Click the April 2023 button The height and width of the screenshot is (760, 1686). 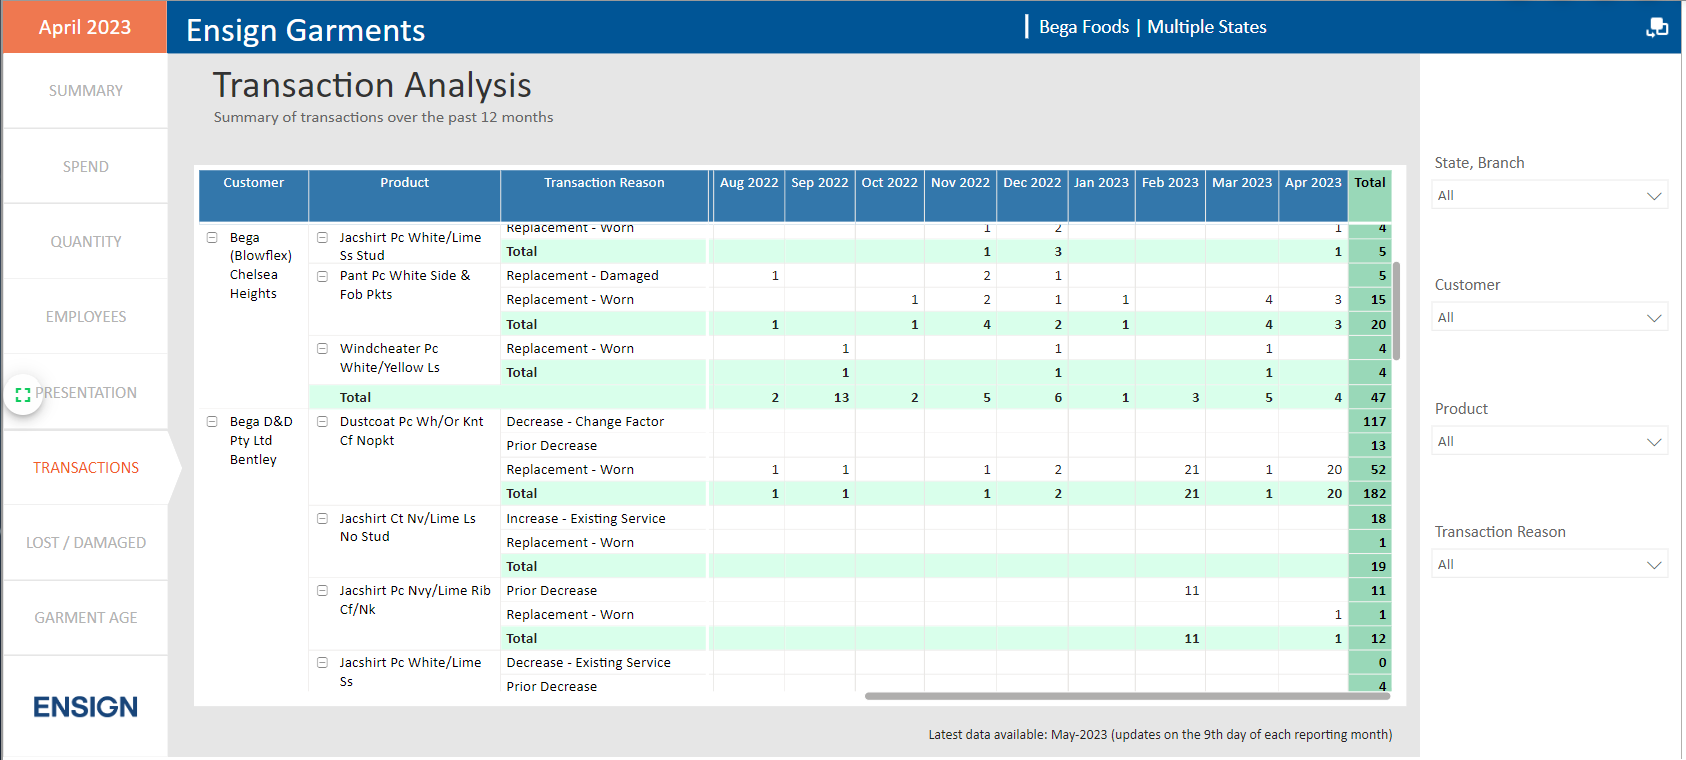(85, 27)
